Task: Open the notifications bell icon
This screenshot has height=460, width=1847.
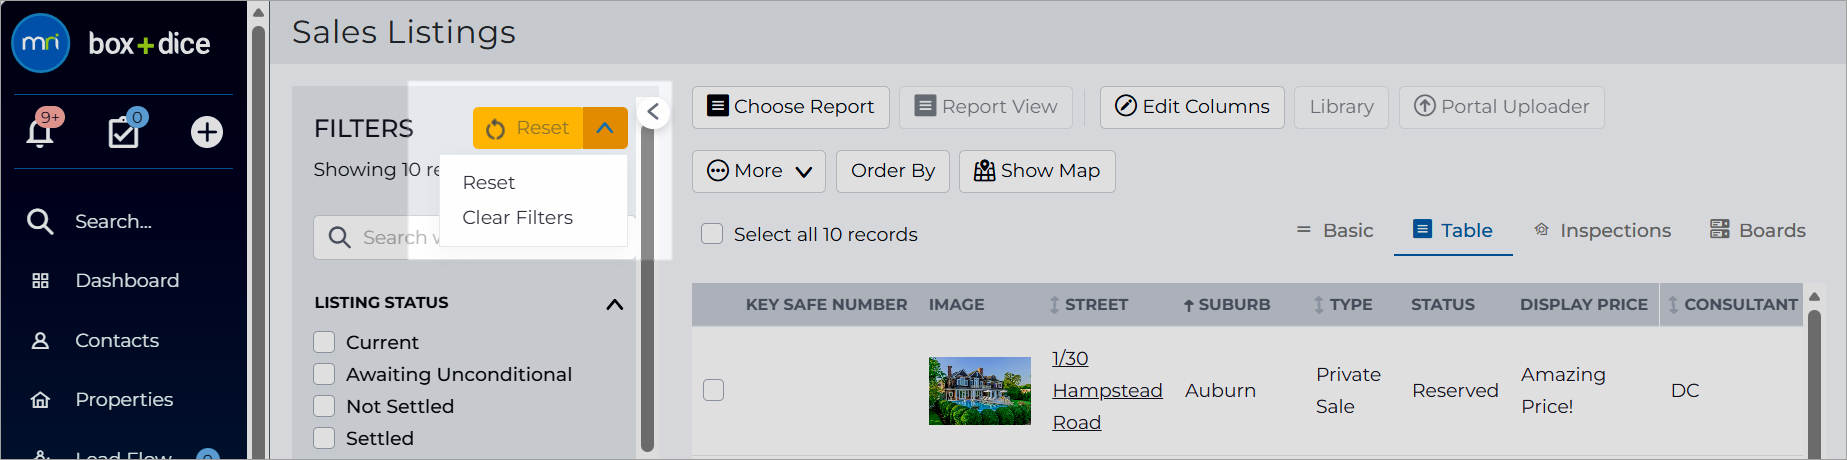Action: (40, 132)
